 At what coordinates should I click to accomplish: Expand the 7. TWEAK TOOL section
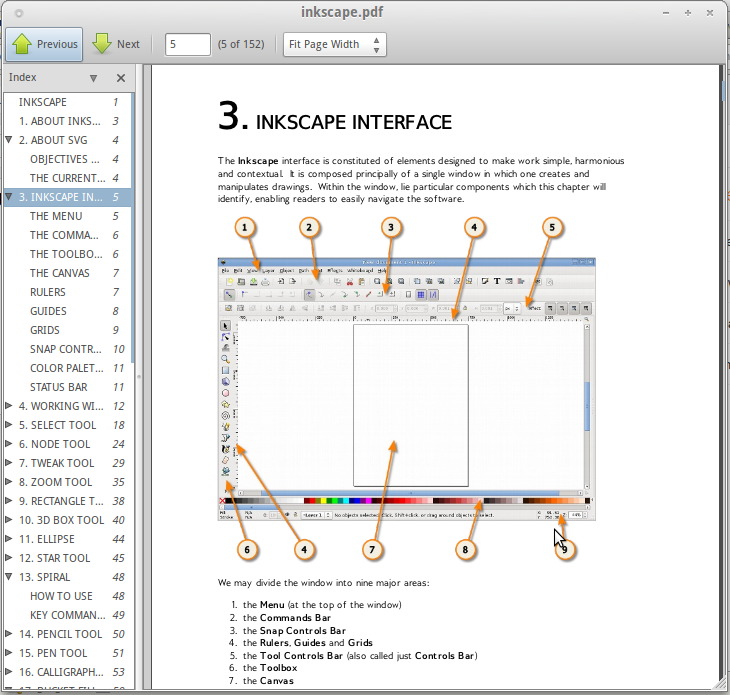(x=9, y=463)
